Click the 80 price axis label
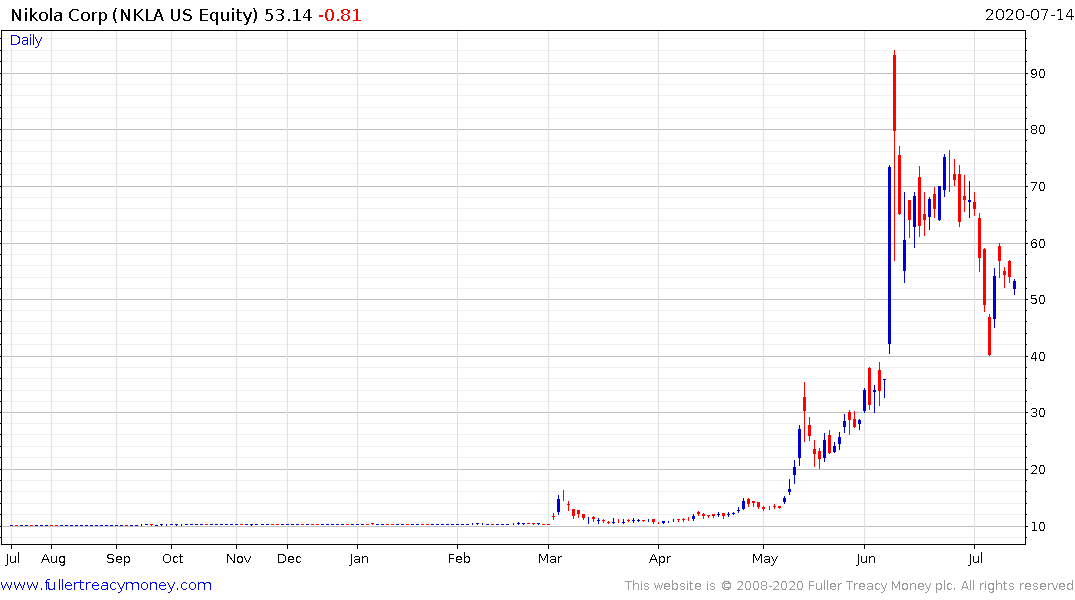 pyautogui.click(x=1038, y=130)
